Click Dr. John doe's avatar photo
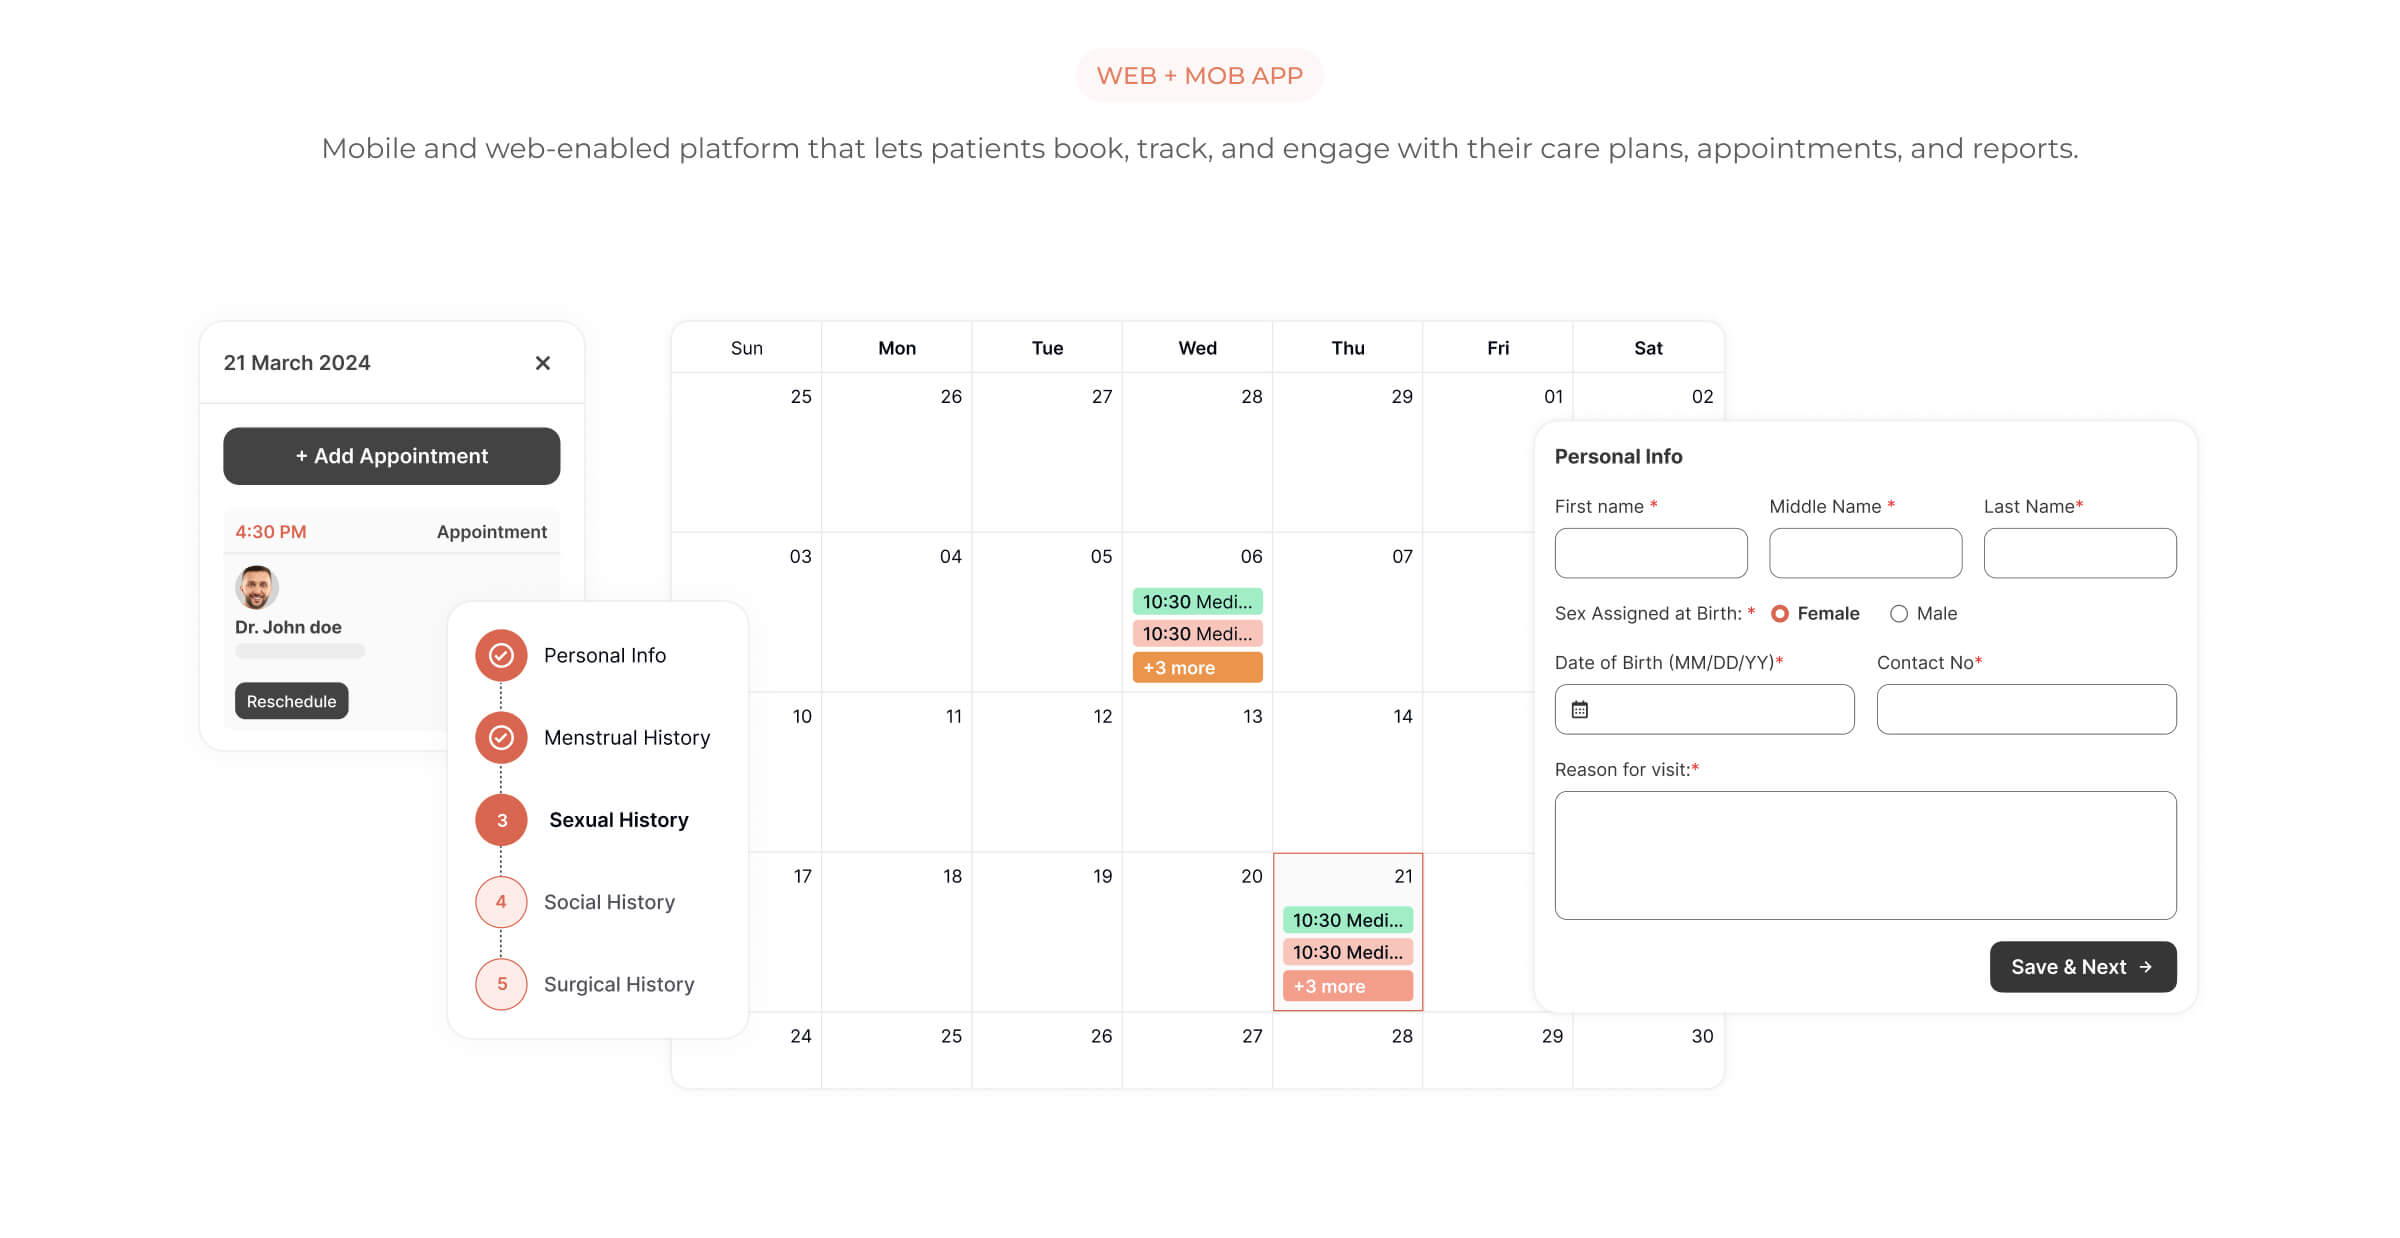This screenshot has width=2400, height=1238. point(256,587)
